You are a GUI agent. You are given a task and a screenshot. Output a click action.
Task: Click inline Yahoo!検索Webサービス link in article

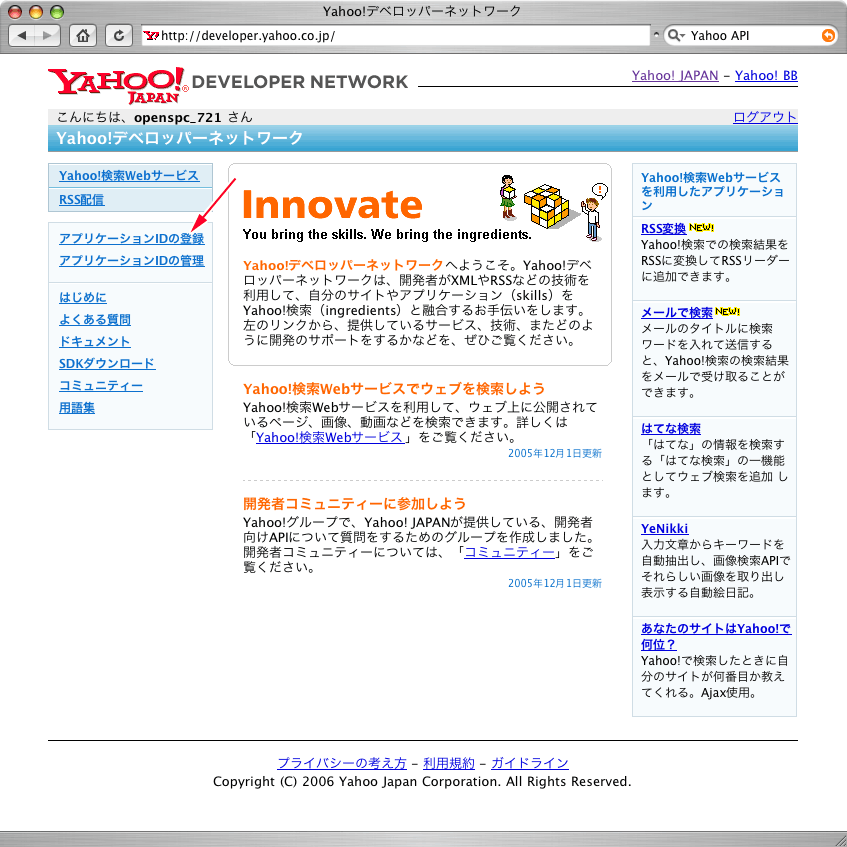(330, 438)
